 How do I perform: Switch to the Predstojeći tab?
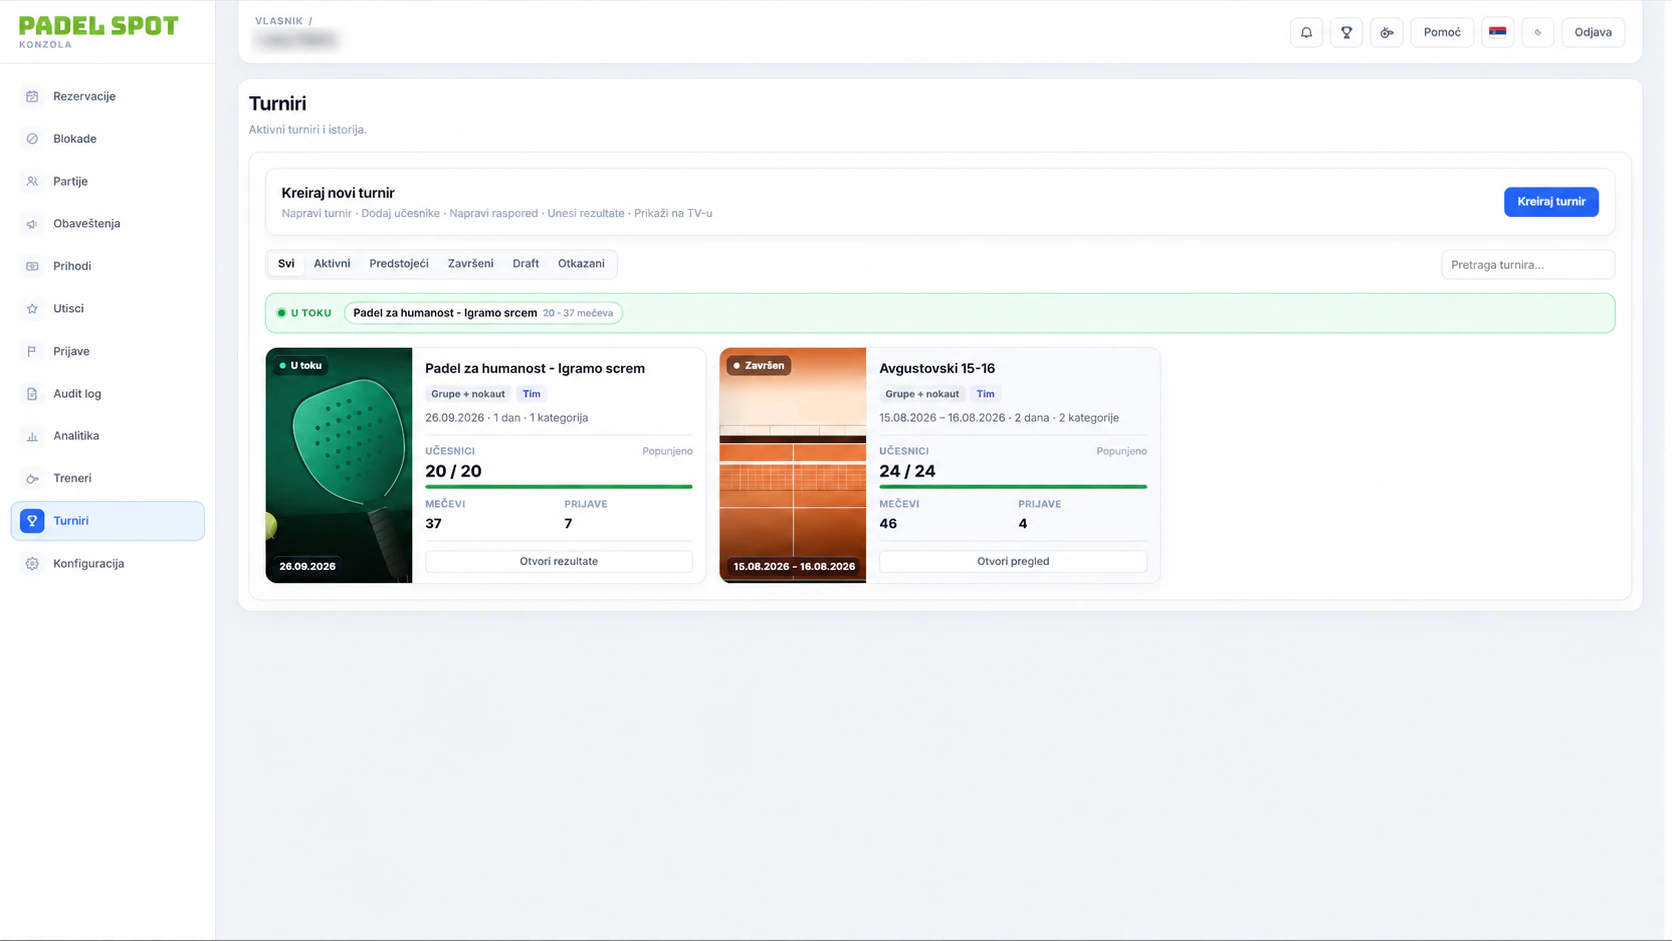click(x=399, y=264)
